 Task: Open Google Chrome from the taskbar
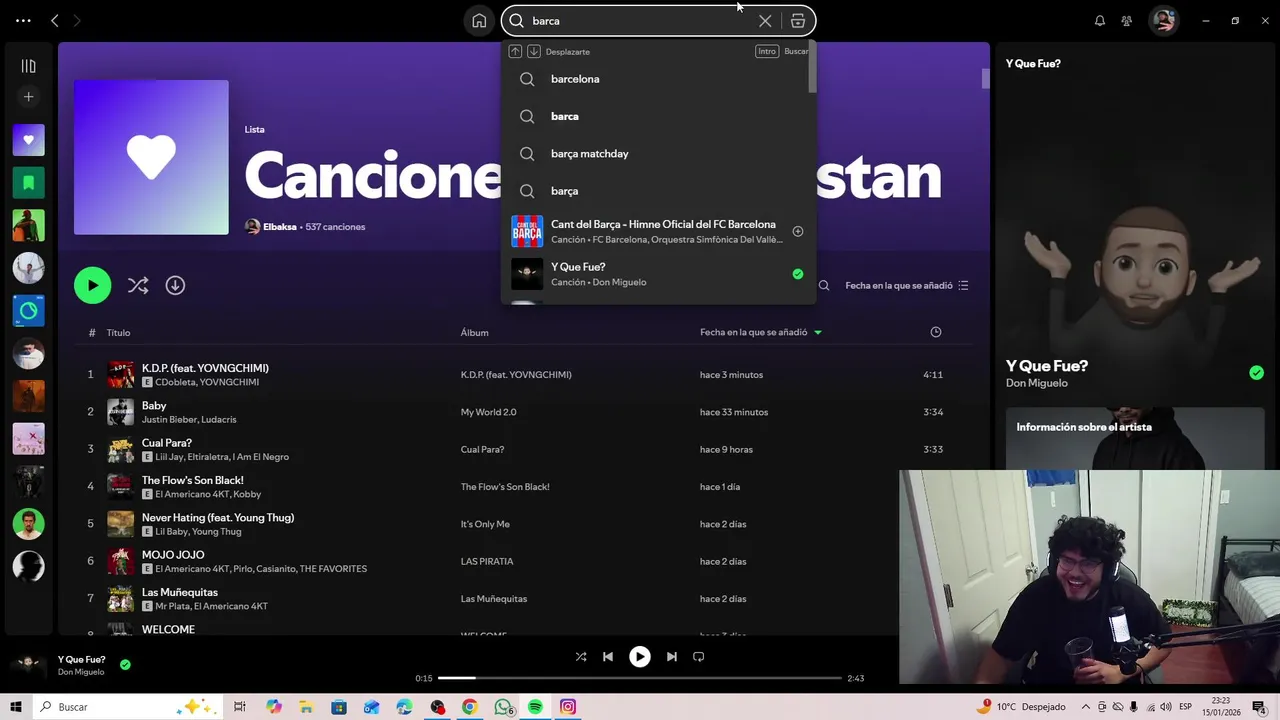[x=470, y=707]
